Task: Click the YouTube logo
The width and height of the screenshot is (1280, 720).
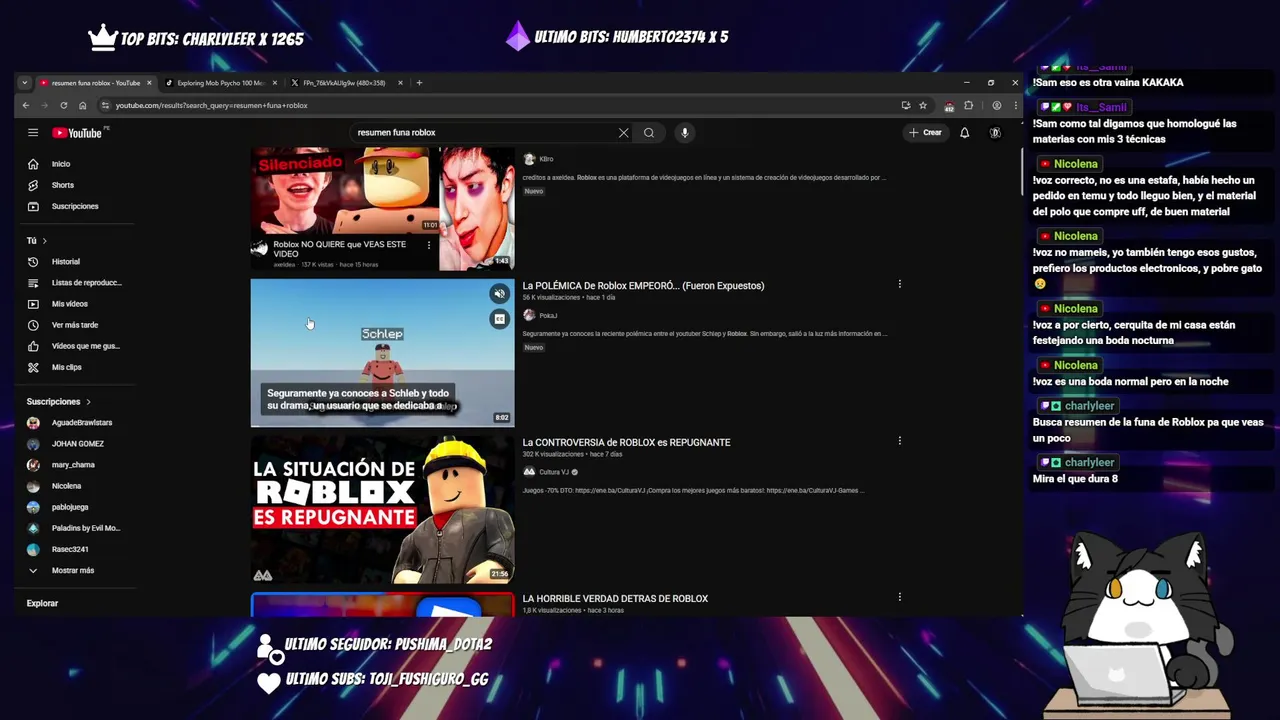Action: (79, 132)
